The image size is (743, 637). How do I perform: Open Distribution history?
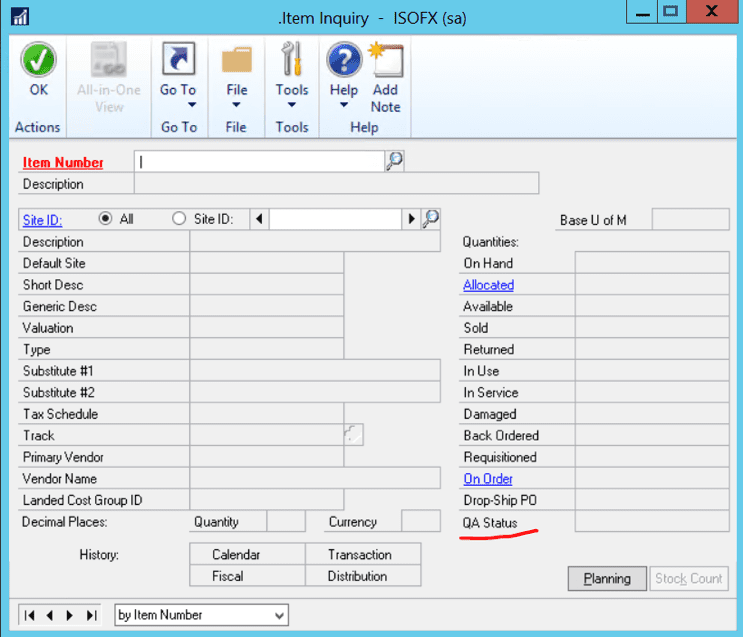click(357, 576)
